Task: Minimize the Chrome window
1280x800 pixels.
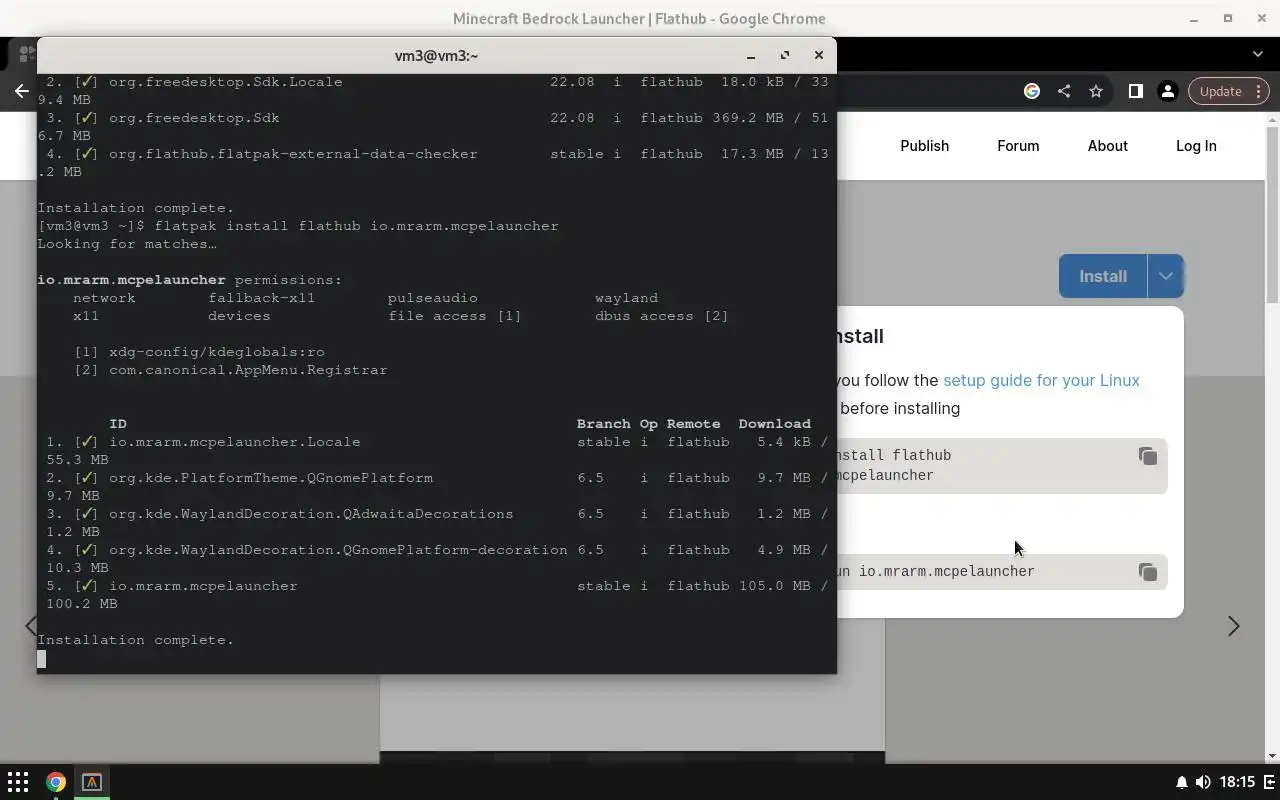Action: [1194, 19]
